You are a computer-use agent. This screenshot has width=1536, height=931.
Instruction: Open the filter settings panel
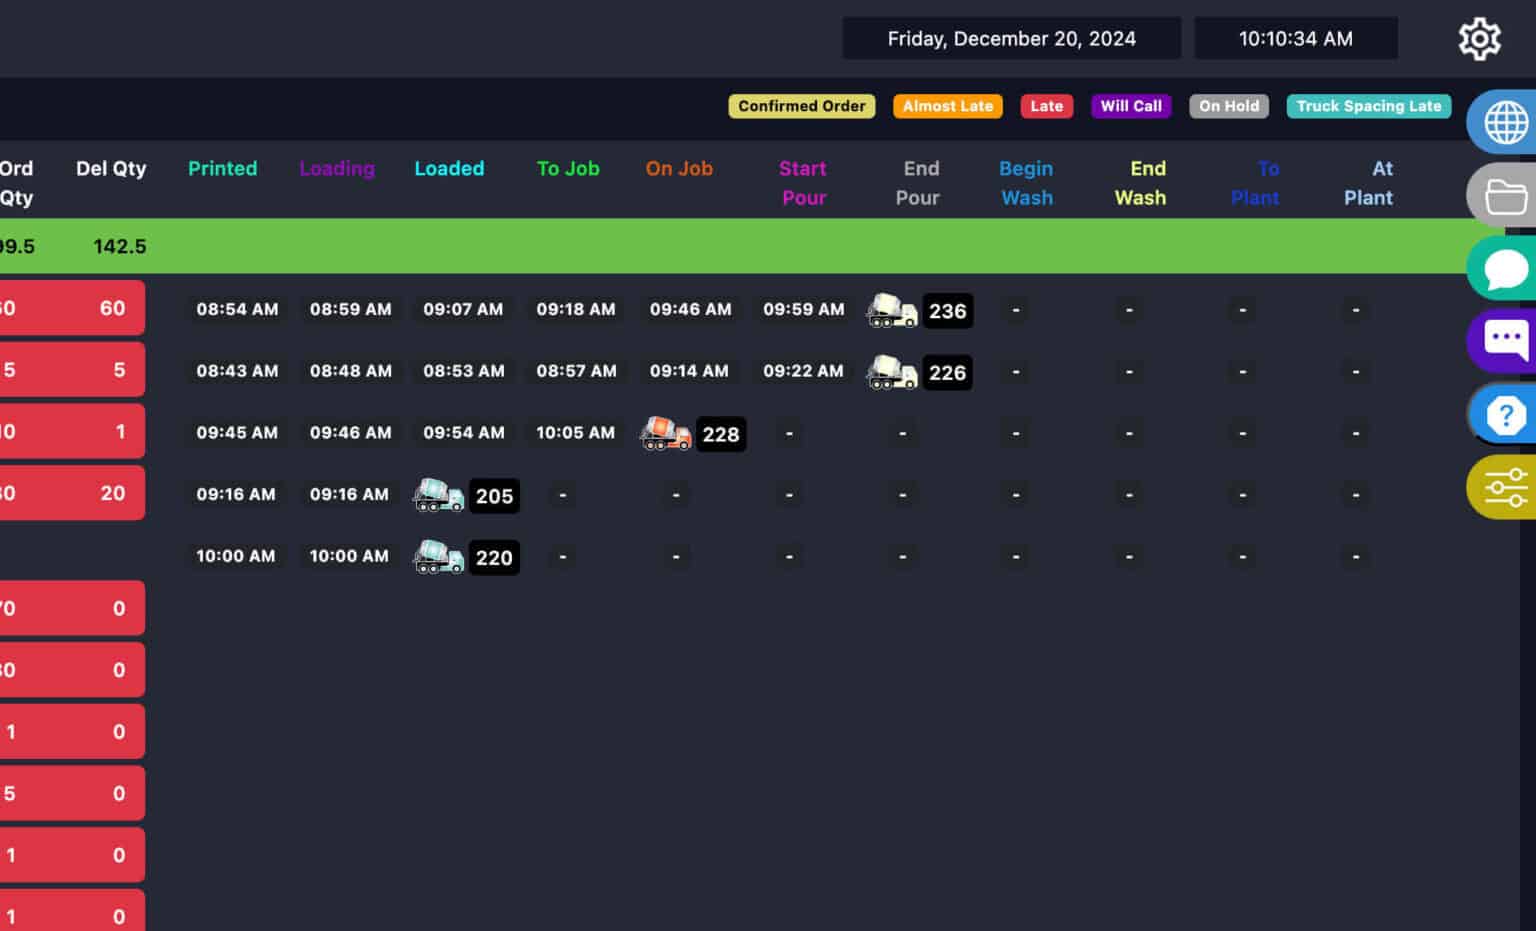tap(1505, 487)
